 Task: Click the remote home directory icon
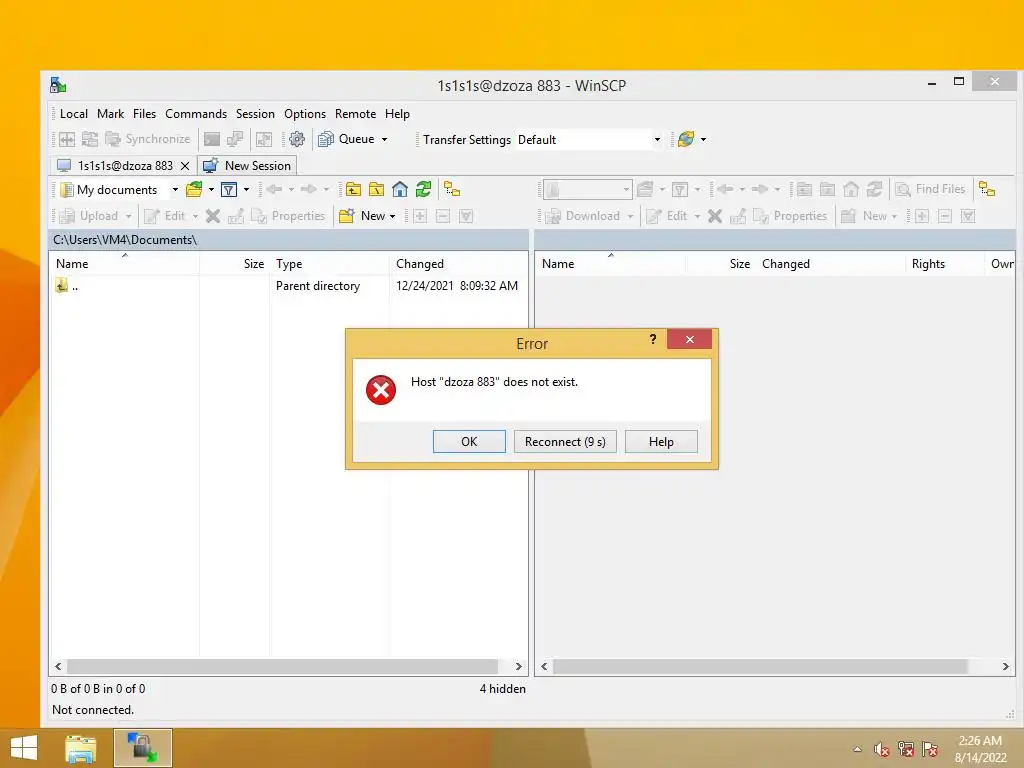tap(850, 189)
